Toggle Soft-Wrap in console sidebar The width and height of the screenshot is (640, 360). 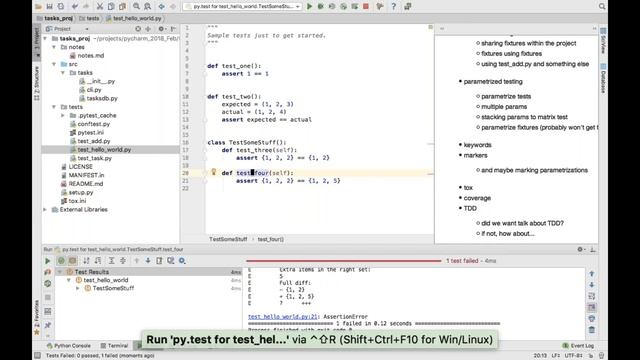click(x=592, y=296)
